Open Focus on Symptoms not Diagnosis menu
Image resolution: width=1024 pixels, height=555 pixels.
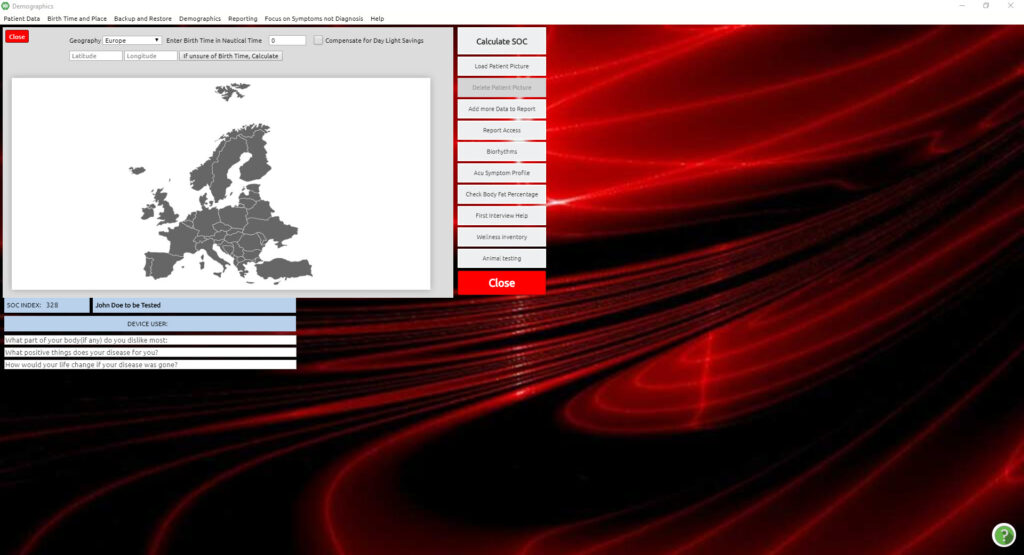click(314, 18)
